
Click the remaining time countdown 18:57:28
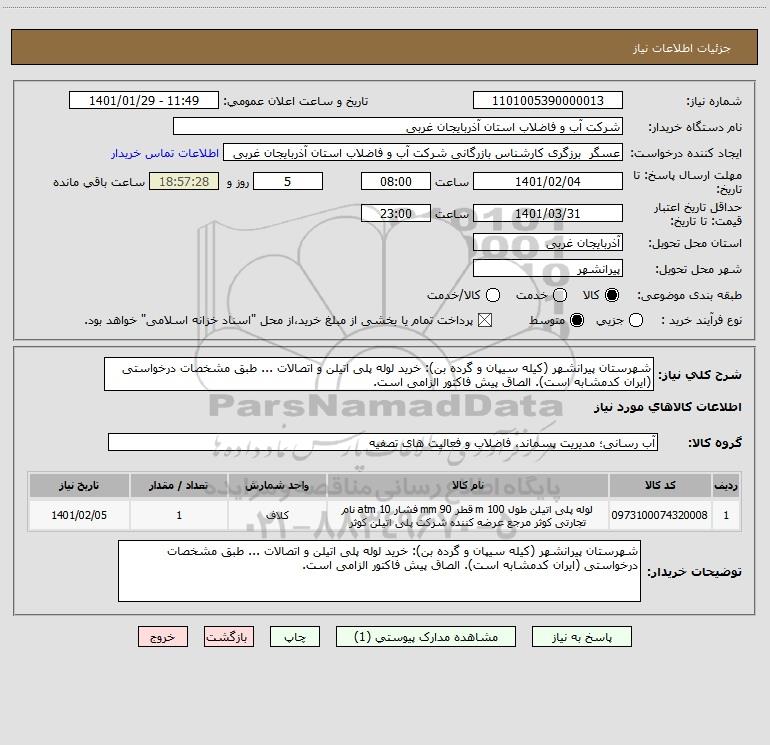tap(184, 181)
